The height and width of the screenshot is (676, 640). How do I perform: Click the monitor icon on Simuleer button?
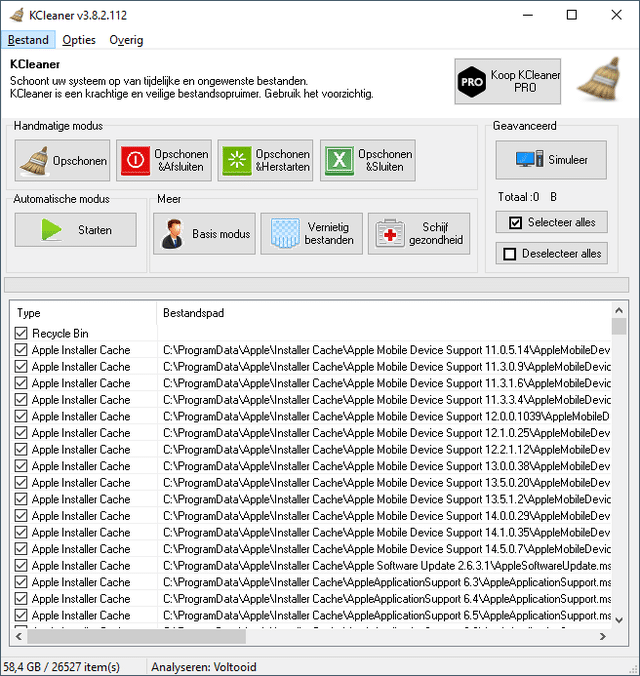[x=529, y=160]
